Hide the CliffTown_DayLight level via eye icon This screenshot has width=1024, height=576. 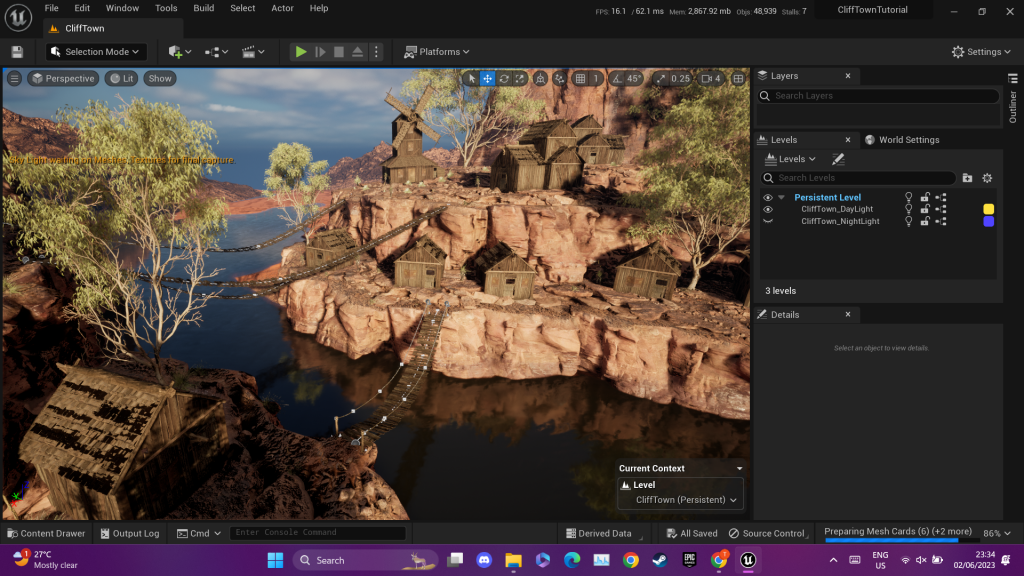coord(768,209)
